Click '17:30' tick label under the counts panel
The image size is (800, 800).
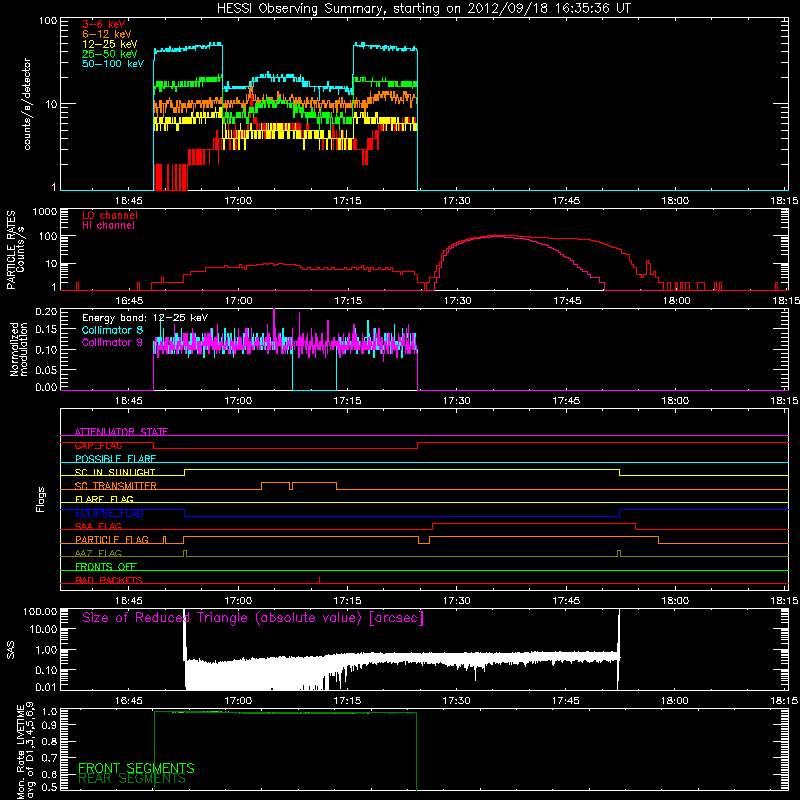(x=457, y=201)
